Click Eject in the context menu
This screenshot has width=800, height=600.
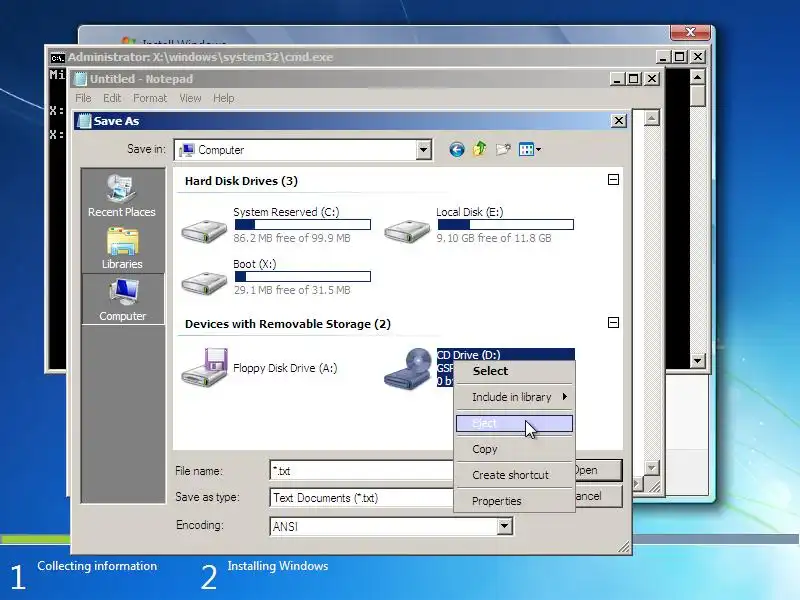tap(514, 423)
